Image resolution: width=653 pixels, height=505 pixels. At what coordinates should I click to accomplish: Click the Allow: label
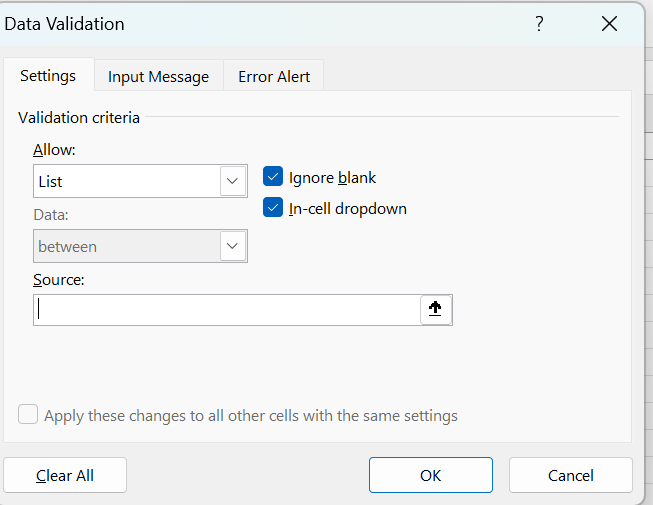pyautogui.click(x=54, y=150)
